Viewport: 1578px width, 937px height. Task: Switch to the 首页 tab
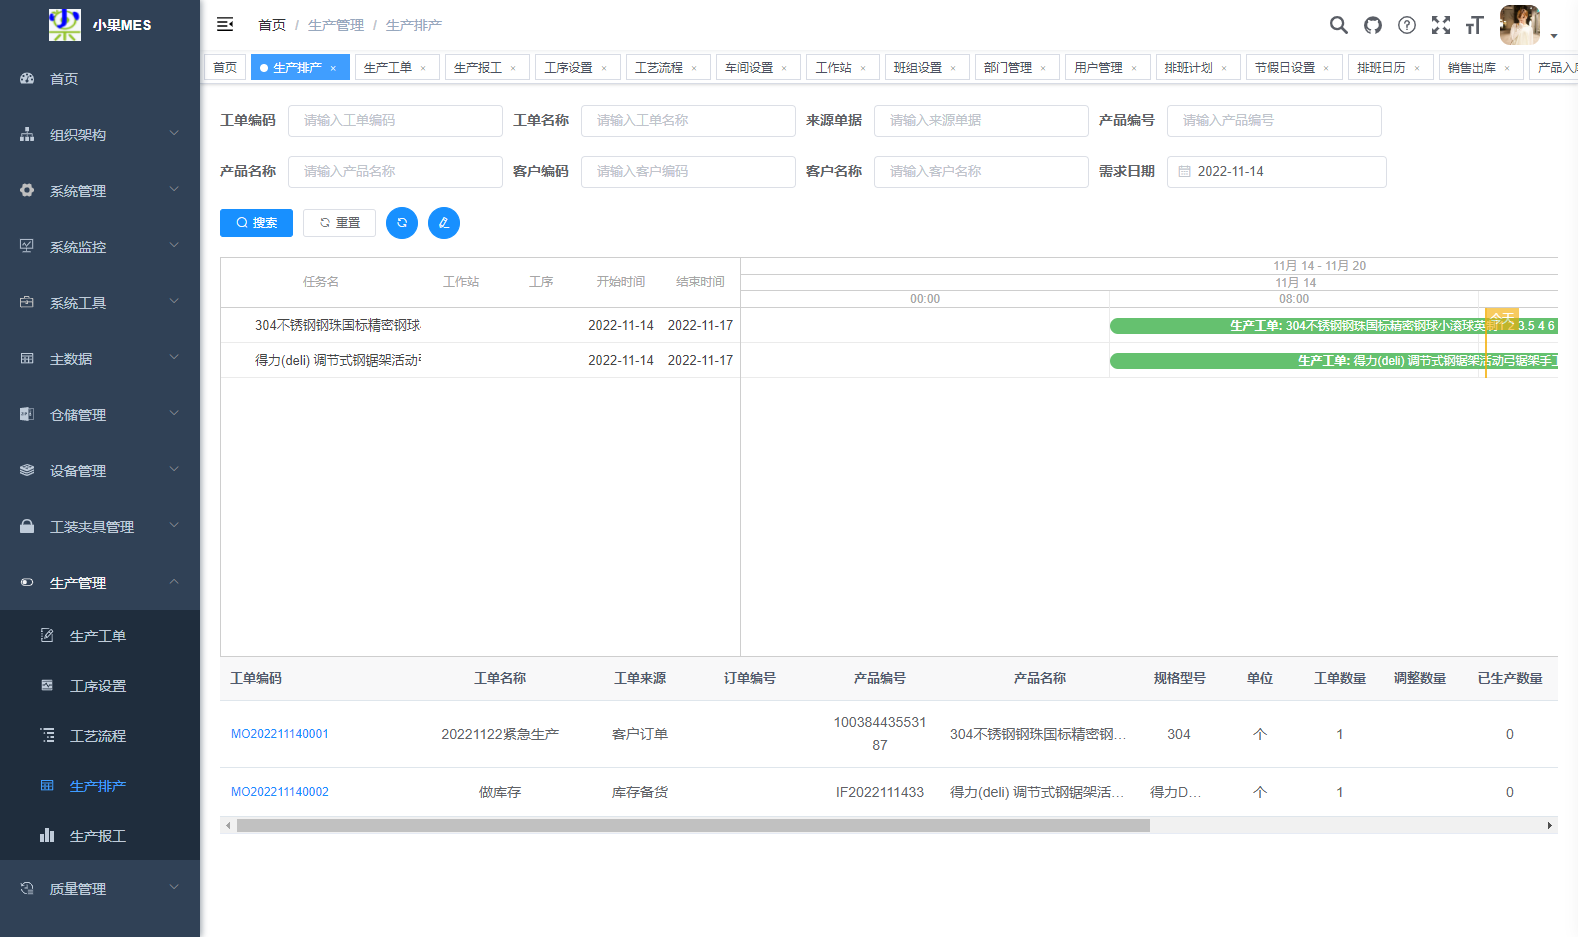(x=225, y=67)
